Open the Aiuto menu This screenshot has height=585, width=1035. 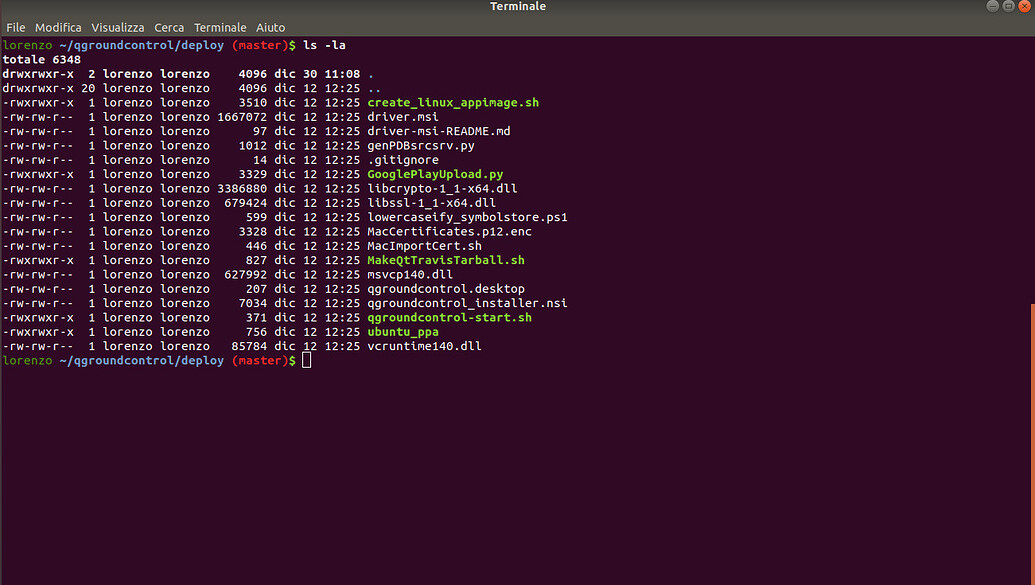(x=270, y=27)
